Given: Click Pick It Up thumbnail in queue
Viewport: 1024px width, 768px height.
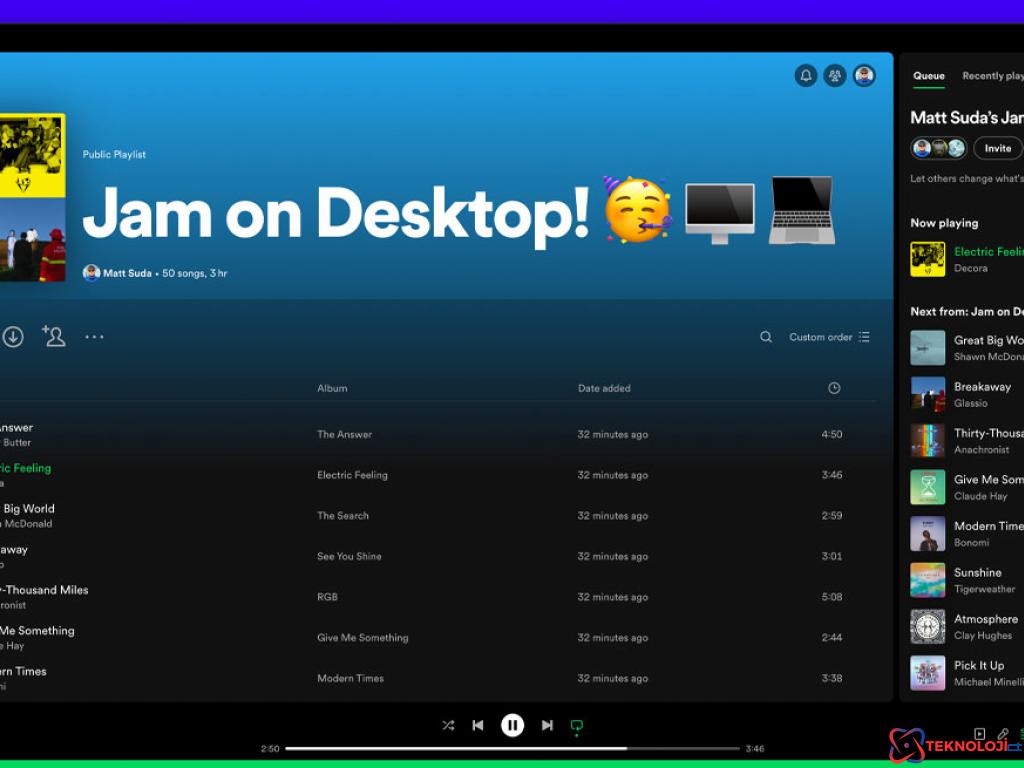Looking at the screenshot, I should (x=927, y=673).
